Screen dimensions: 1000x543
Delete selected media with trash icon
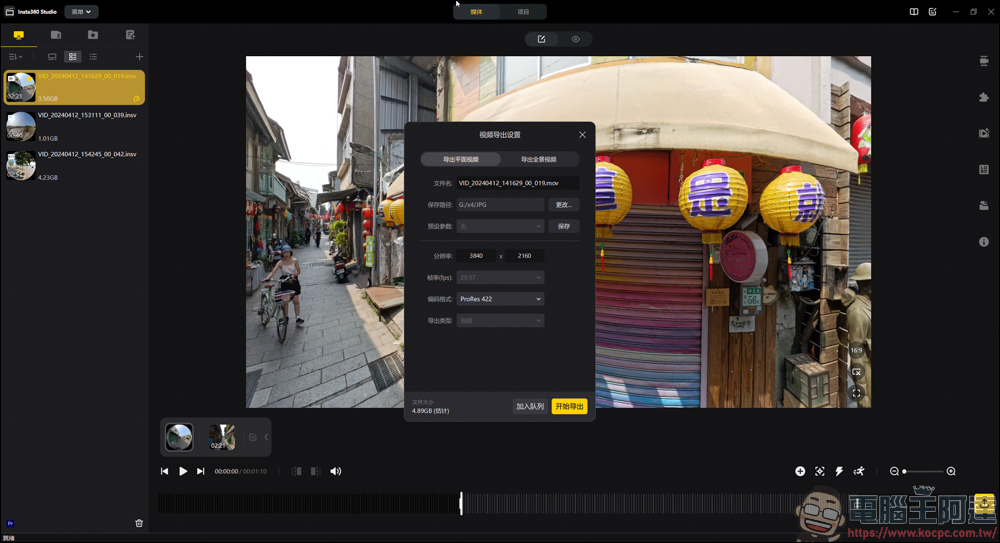pyautogui.click(x=139, y=523)
